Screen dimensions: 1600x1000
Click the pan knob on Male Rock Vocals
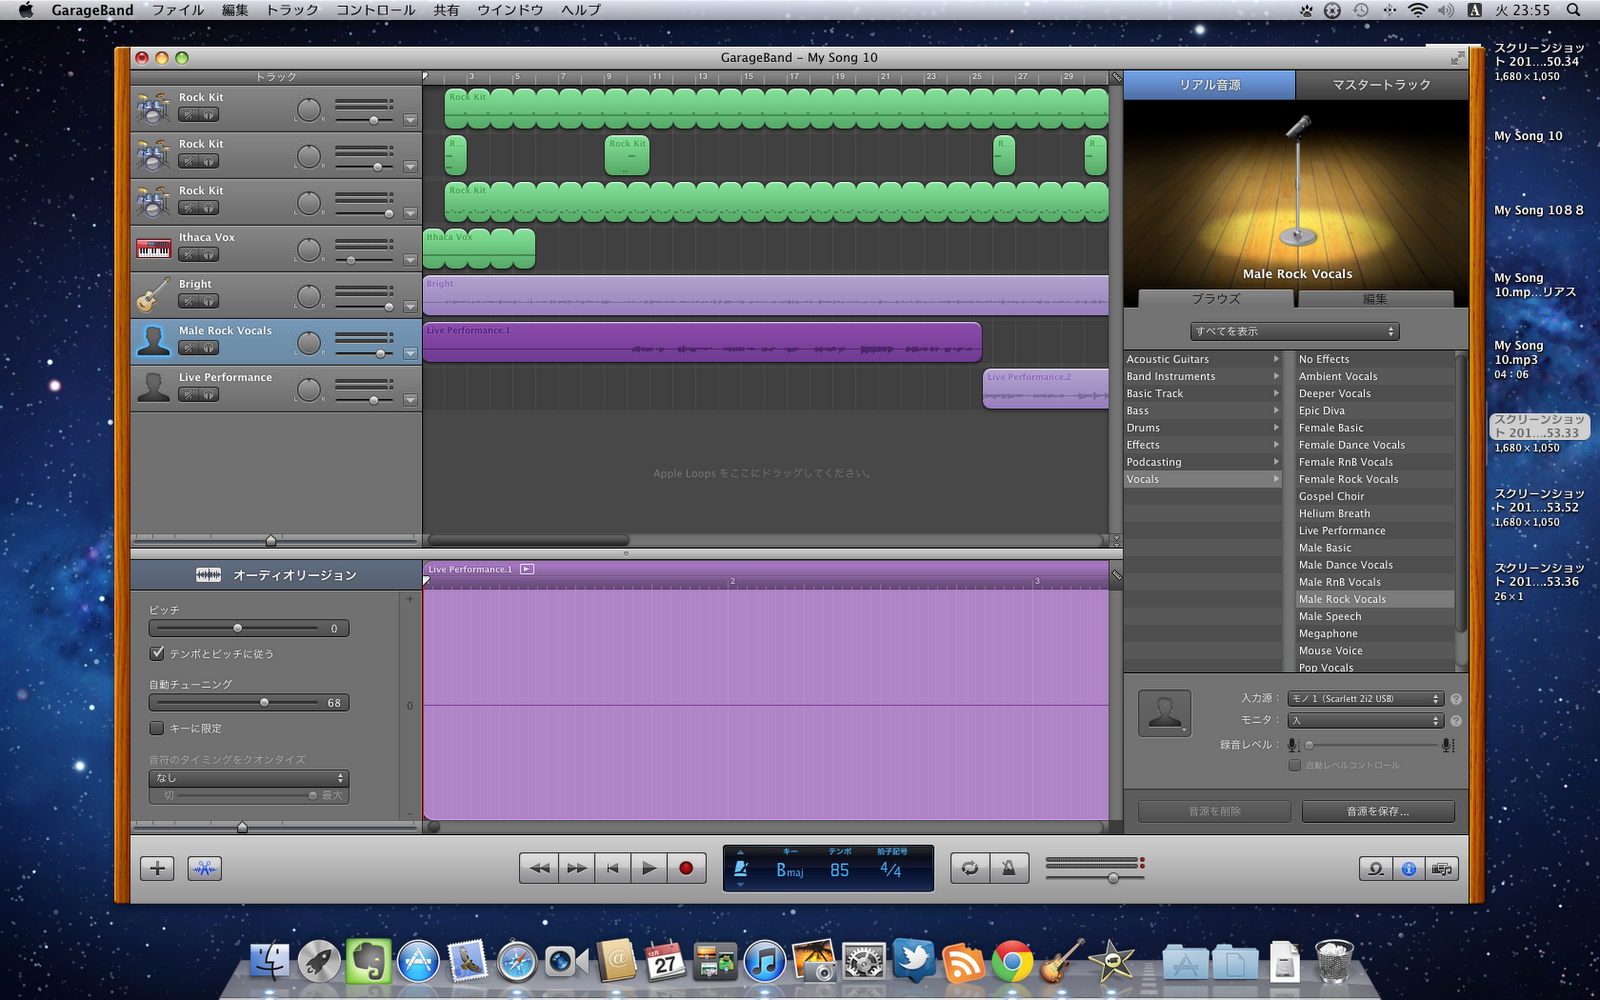coord(309,342)
